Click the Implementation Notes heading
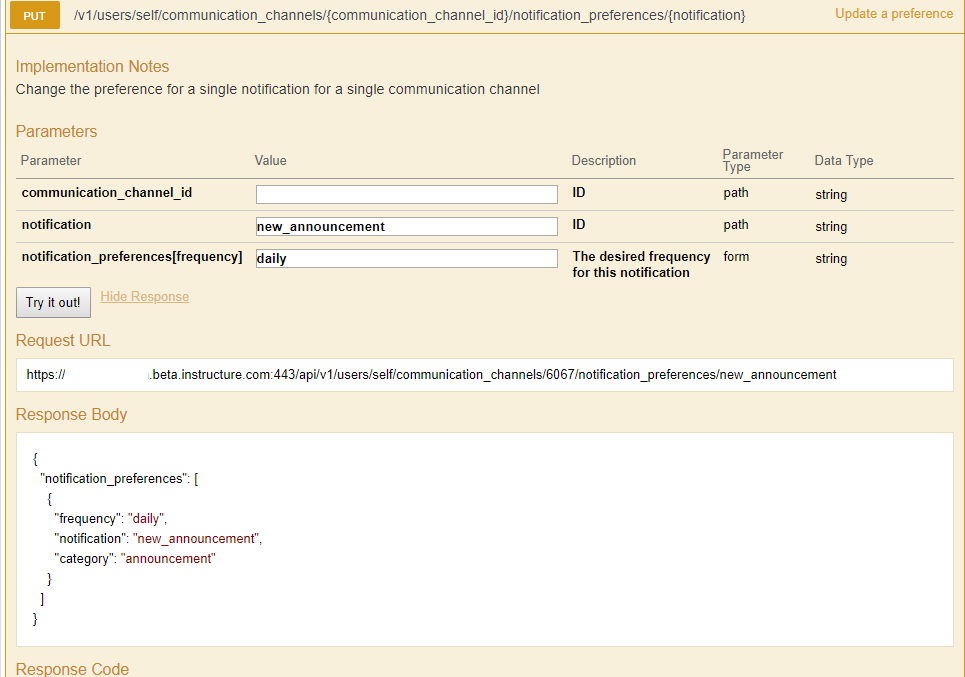The height and width of the screenshot is (677, 965). coord(92,67)
